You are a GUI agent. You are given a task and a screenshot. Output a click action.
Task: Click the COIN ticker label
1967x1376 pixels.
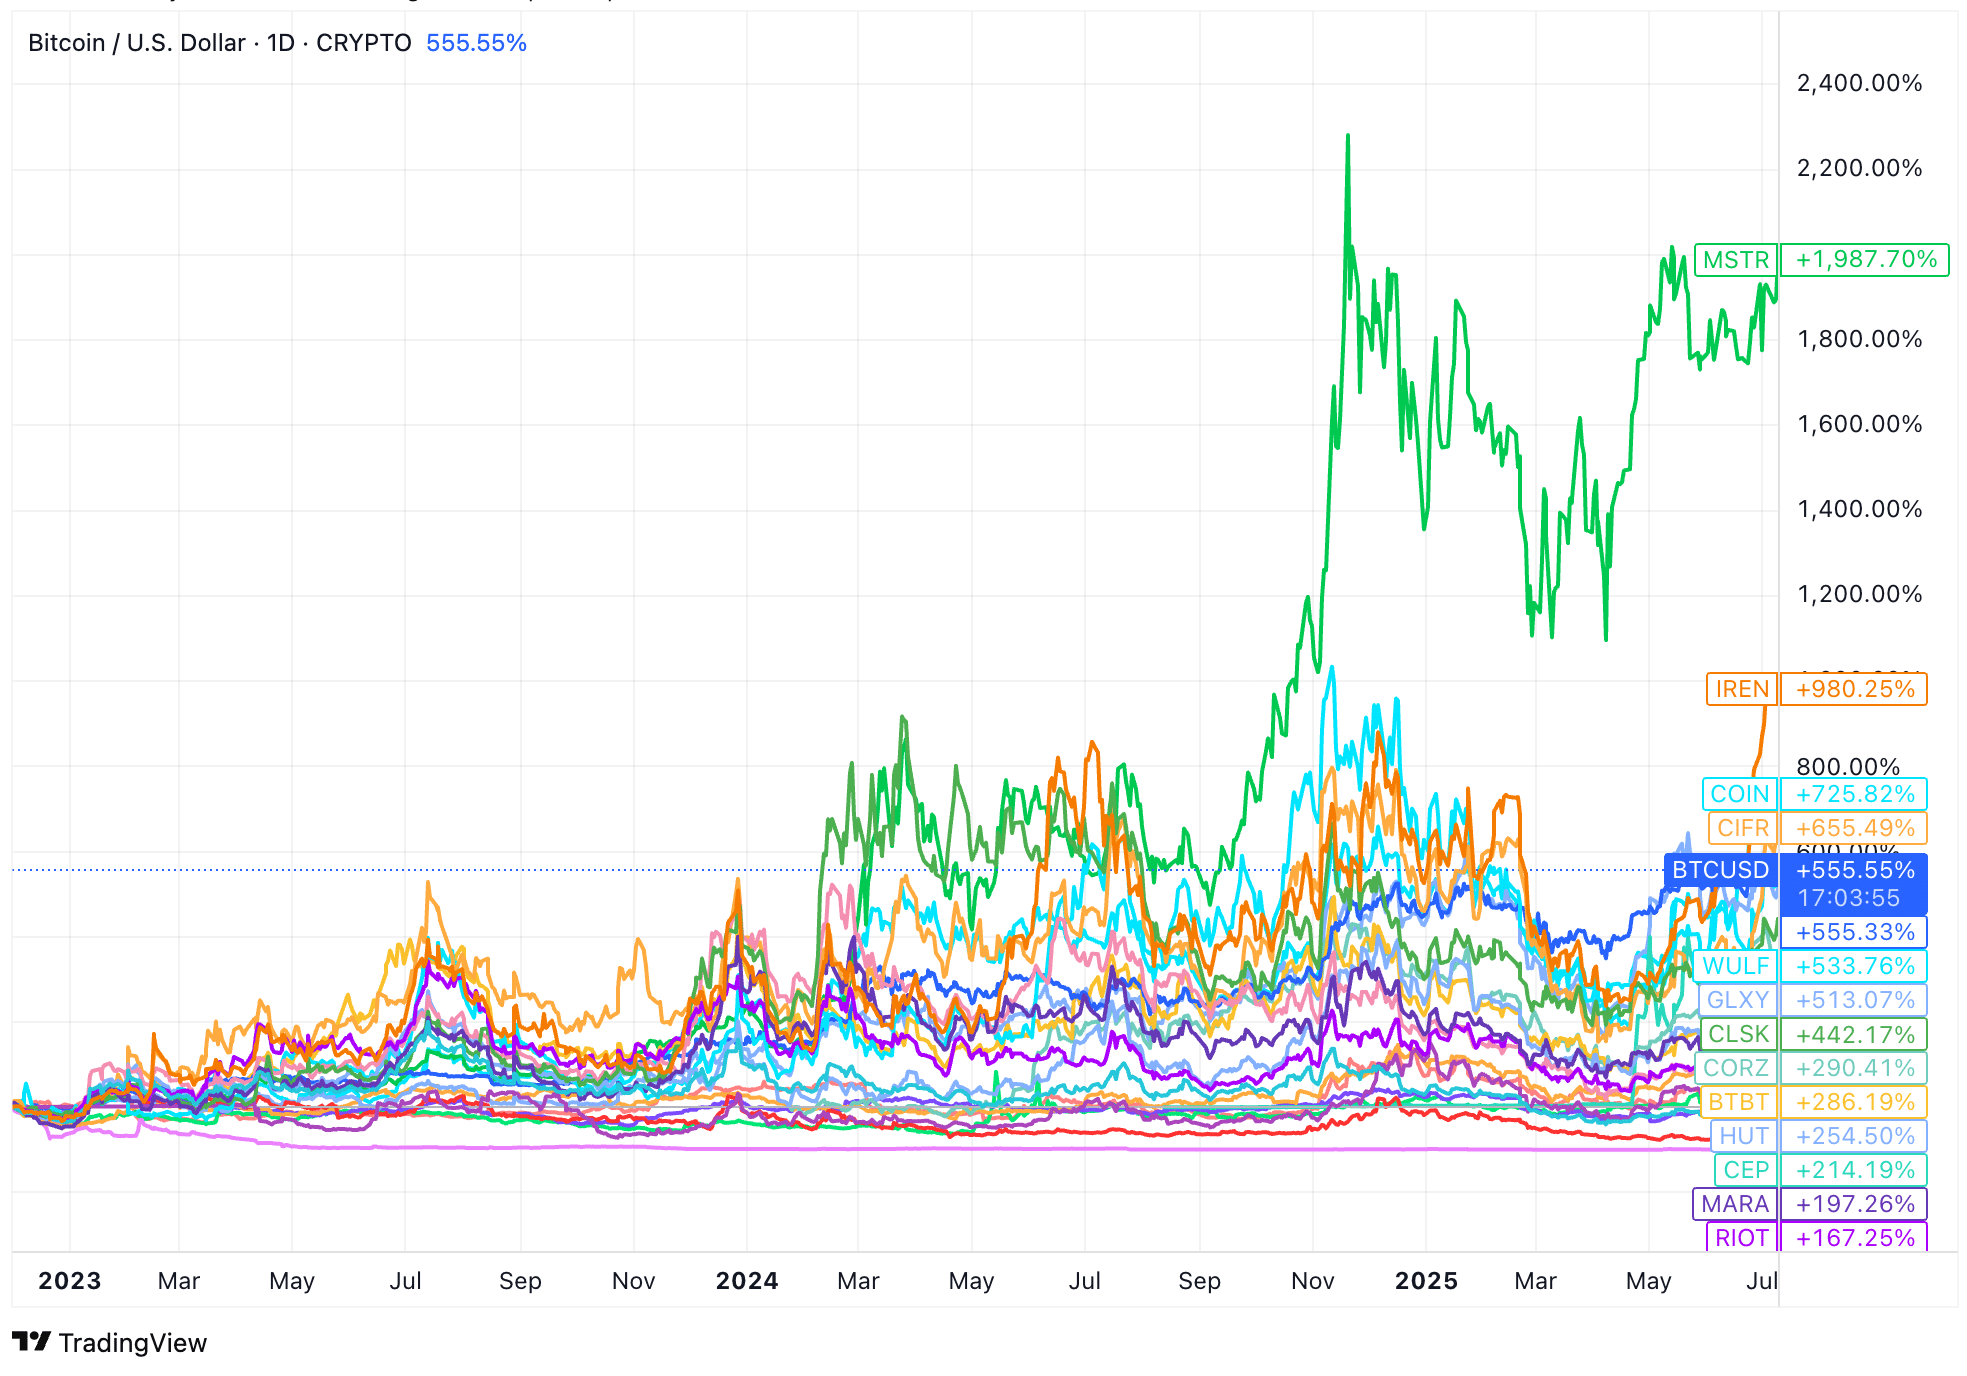point(1739,794)
